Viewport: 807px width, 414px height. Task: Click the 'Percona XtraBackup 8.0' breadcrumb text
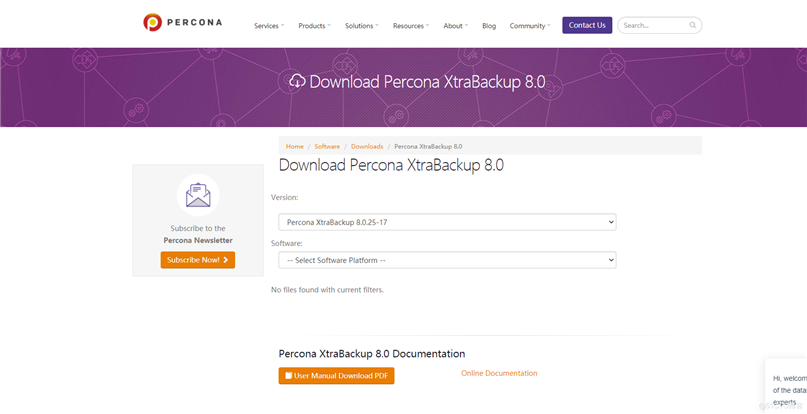pyautogui.click(x=428, y=146)
